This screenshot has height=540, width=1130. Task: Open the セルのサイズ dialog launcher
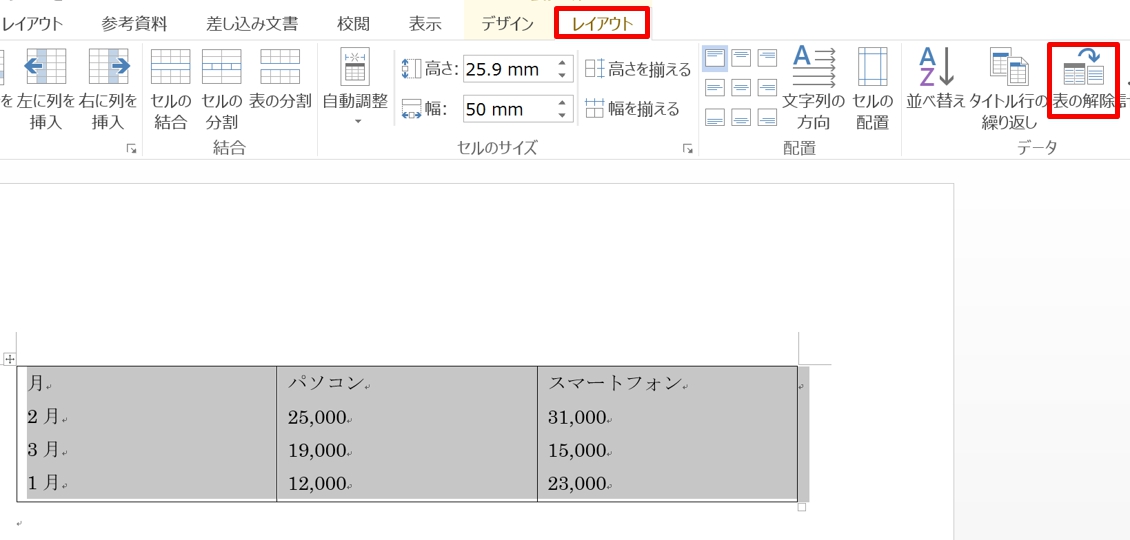(x=688, y=149)
